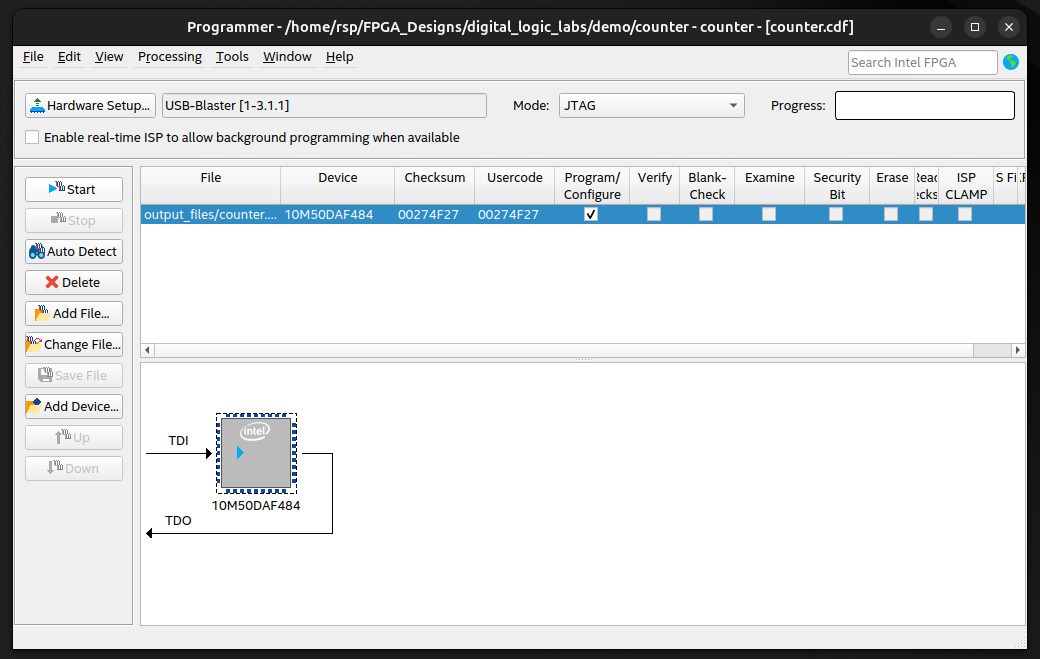Click Change File button
The height and width of the screenshot is (659, 1040).
[74, 344]
